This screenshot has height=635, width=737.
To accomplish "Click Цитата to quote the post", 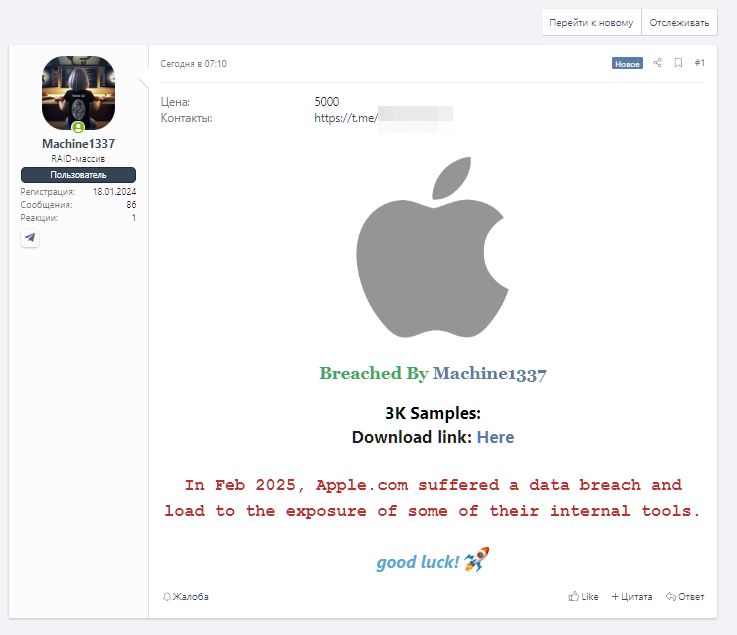I will point(632,597).
